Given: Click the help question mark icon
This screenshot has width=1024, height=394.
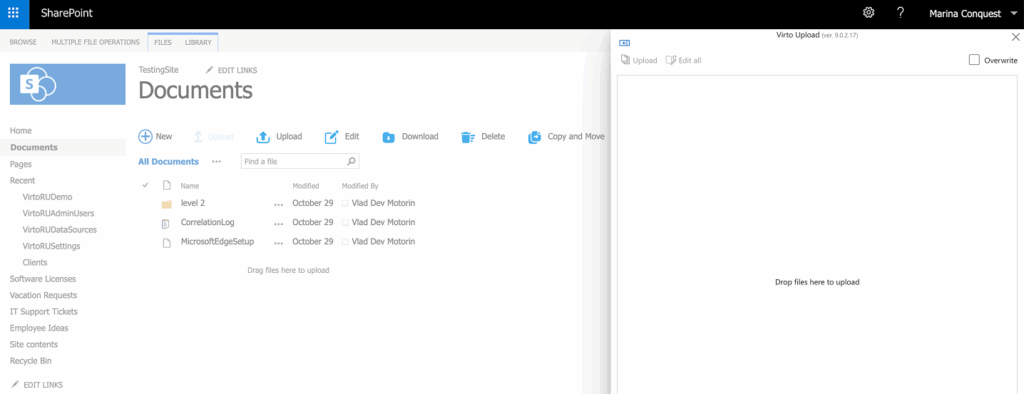Looking at the screenshot, I should [901, 12].
